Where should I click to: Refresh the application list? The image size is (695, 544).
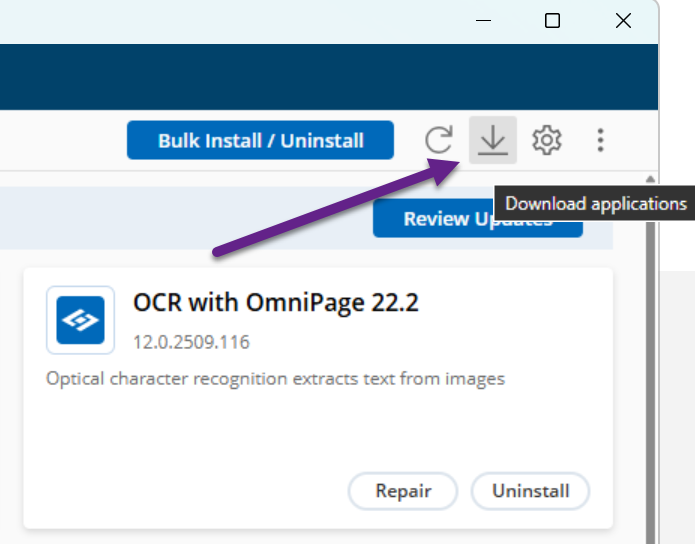[439, 140]
